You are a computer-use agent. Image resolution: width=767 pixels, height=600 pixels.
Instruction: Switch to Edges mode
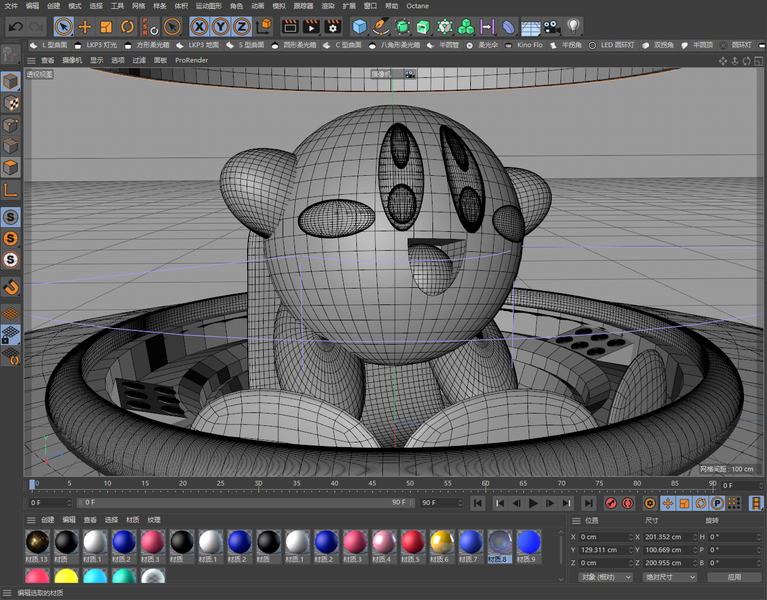10,146
